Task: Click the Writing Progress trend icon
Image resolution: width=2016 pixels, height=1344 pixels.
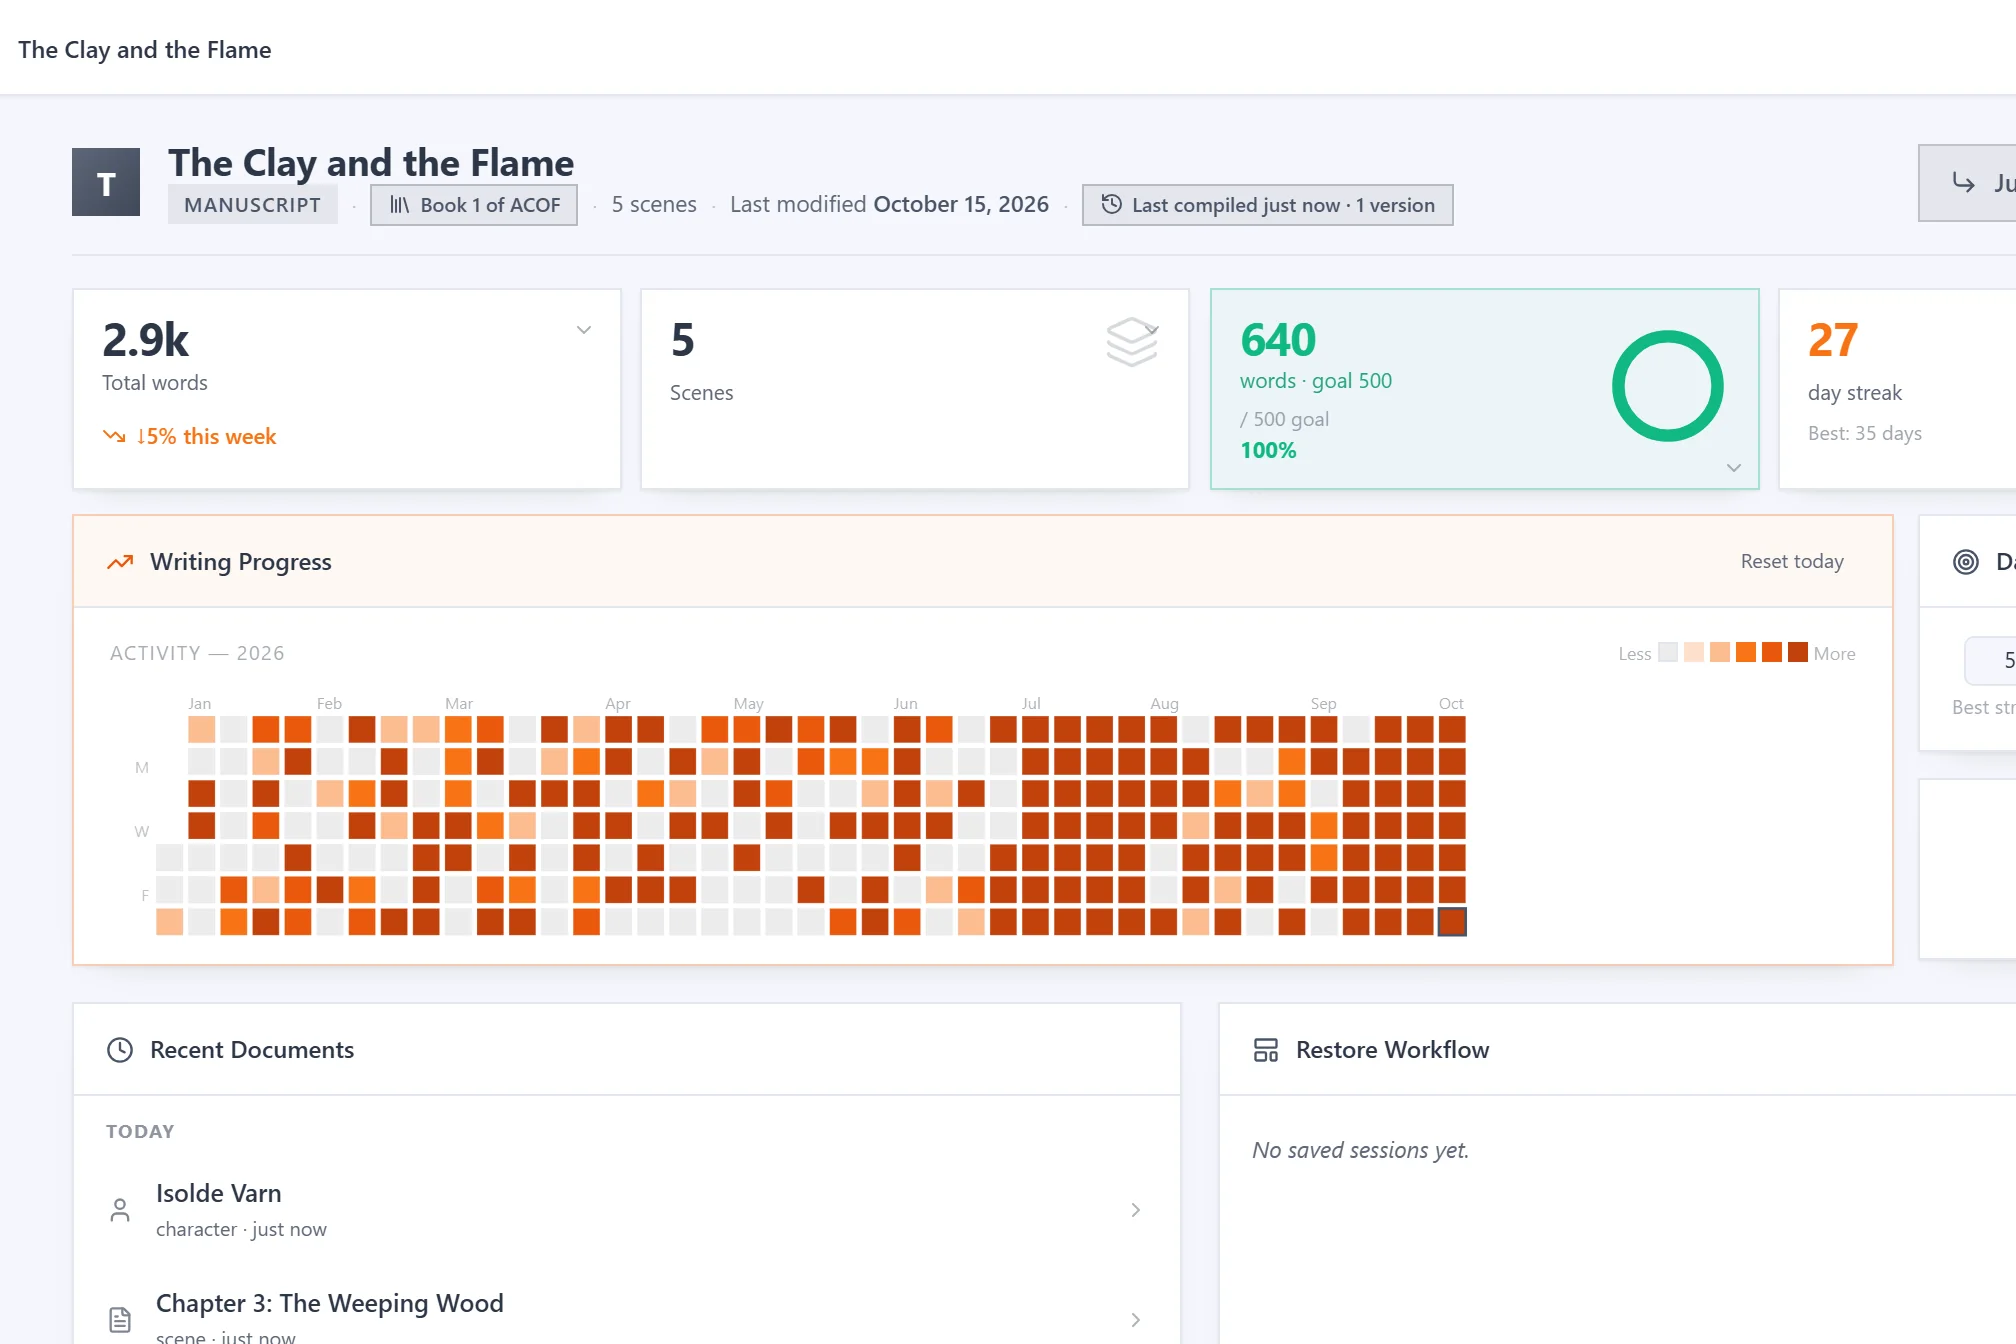Action: point(120,562)
